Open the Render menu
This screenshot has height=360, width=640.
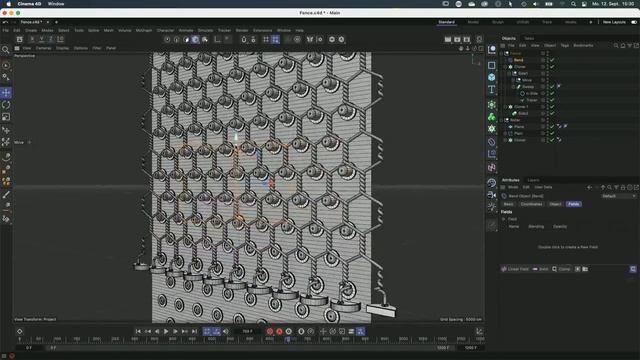point(242,30)
